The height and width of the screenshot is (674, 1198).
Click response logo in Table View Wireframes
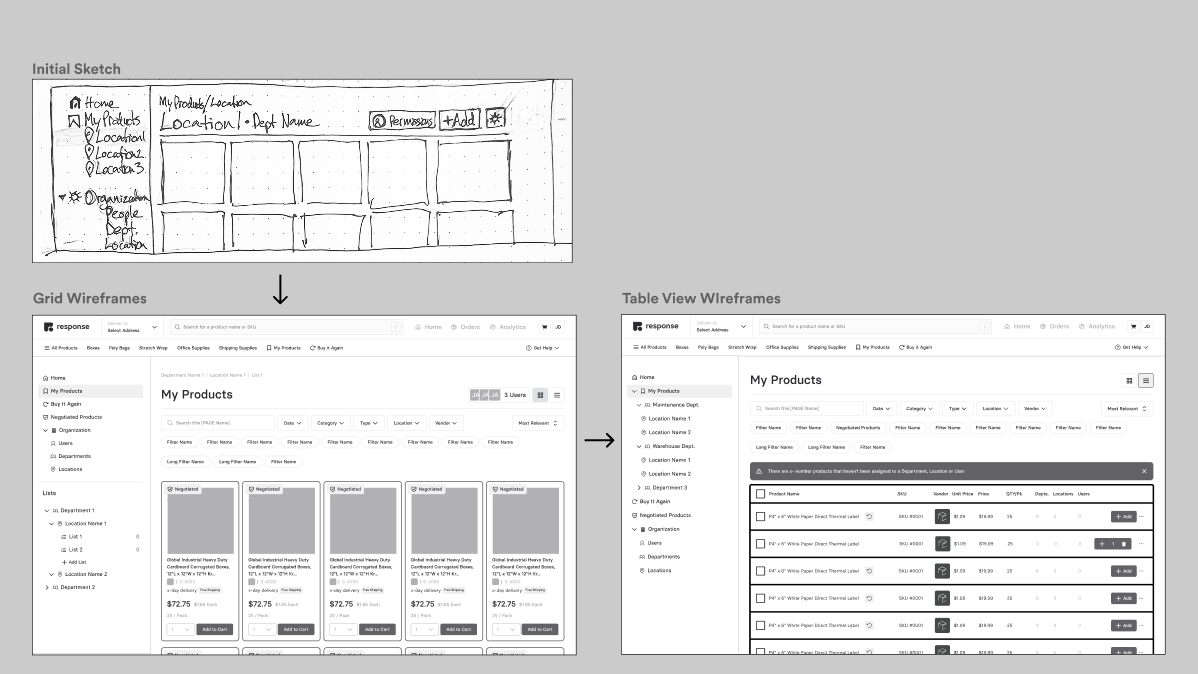pos(656,326)
